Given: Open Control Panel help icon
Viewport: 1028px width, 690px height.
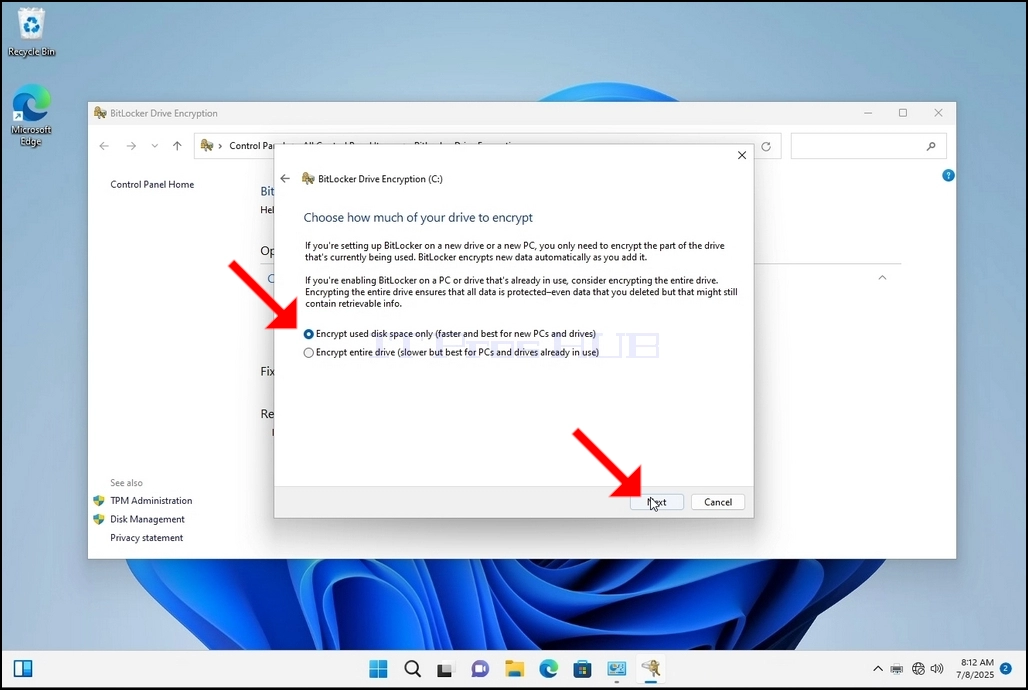Looking at the screenshot, I should tap(948, 175).
